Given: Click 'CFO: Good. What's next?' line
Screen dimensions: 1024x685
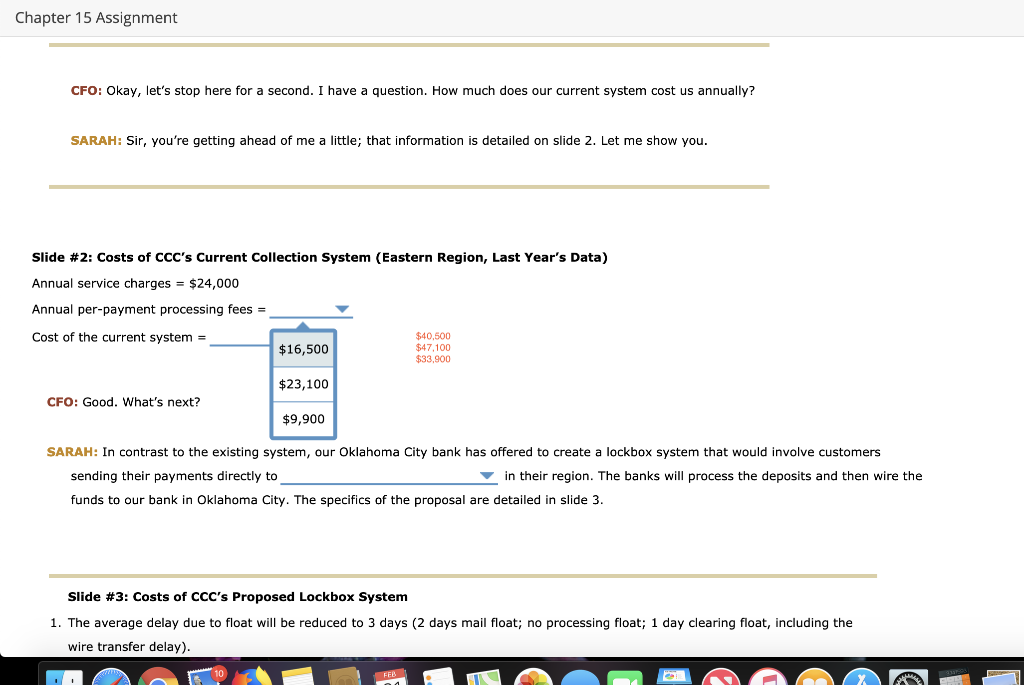Looking at the screenshot, I should pyautogui.click(x=123, y=402).
